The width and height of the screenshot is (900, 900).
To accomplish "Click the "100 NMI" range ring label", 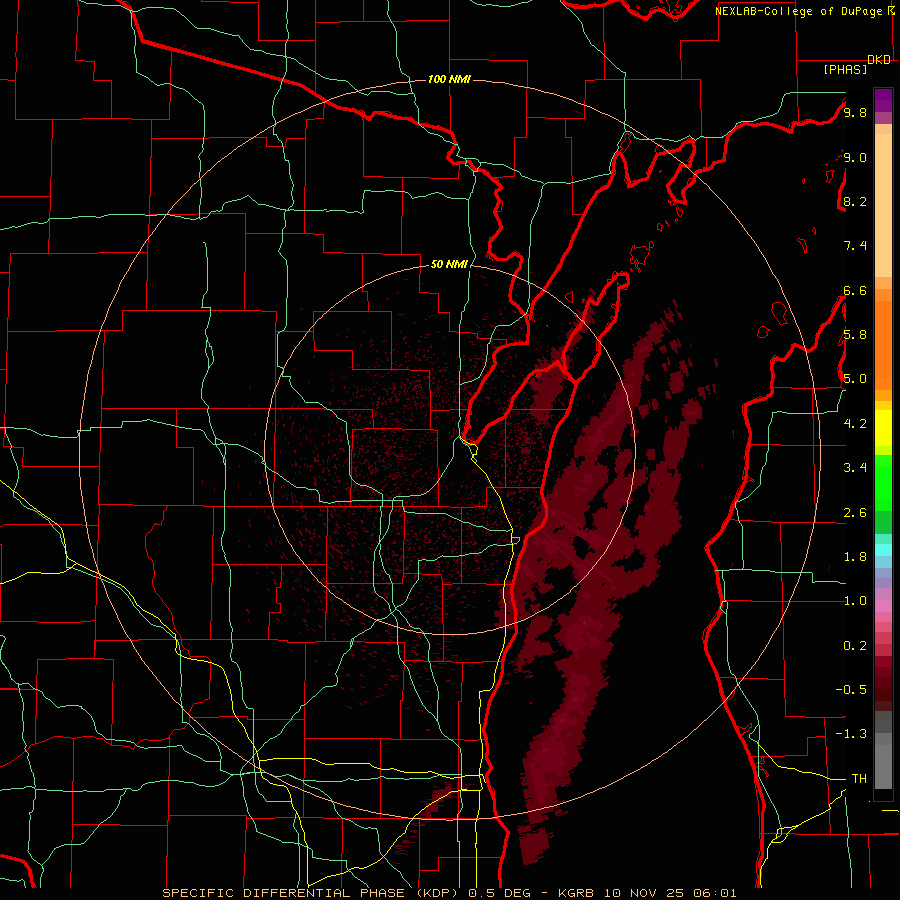I will click(449, 79).
